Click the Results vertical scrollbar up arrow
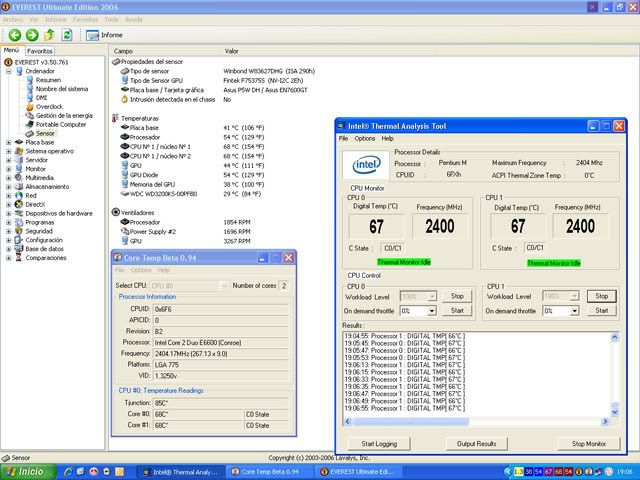 615,337
